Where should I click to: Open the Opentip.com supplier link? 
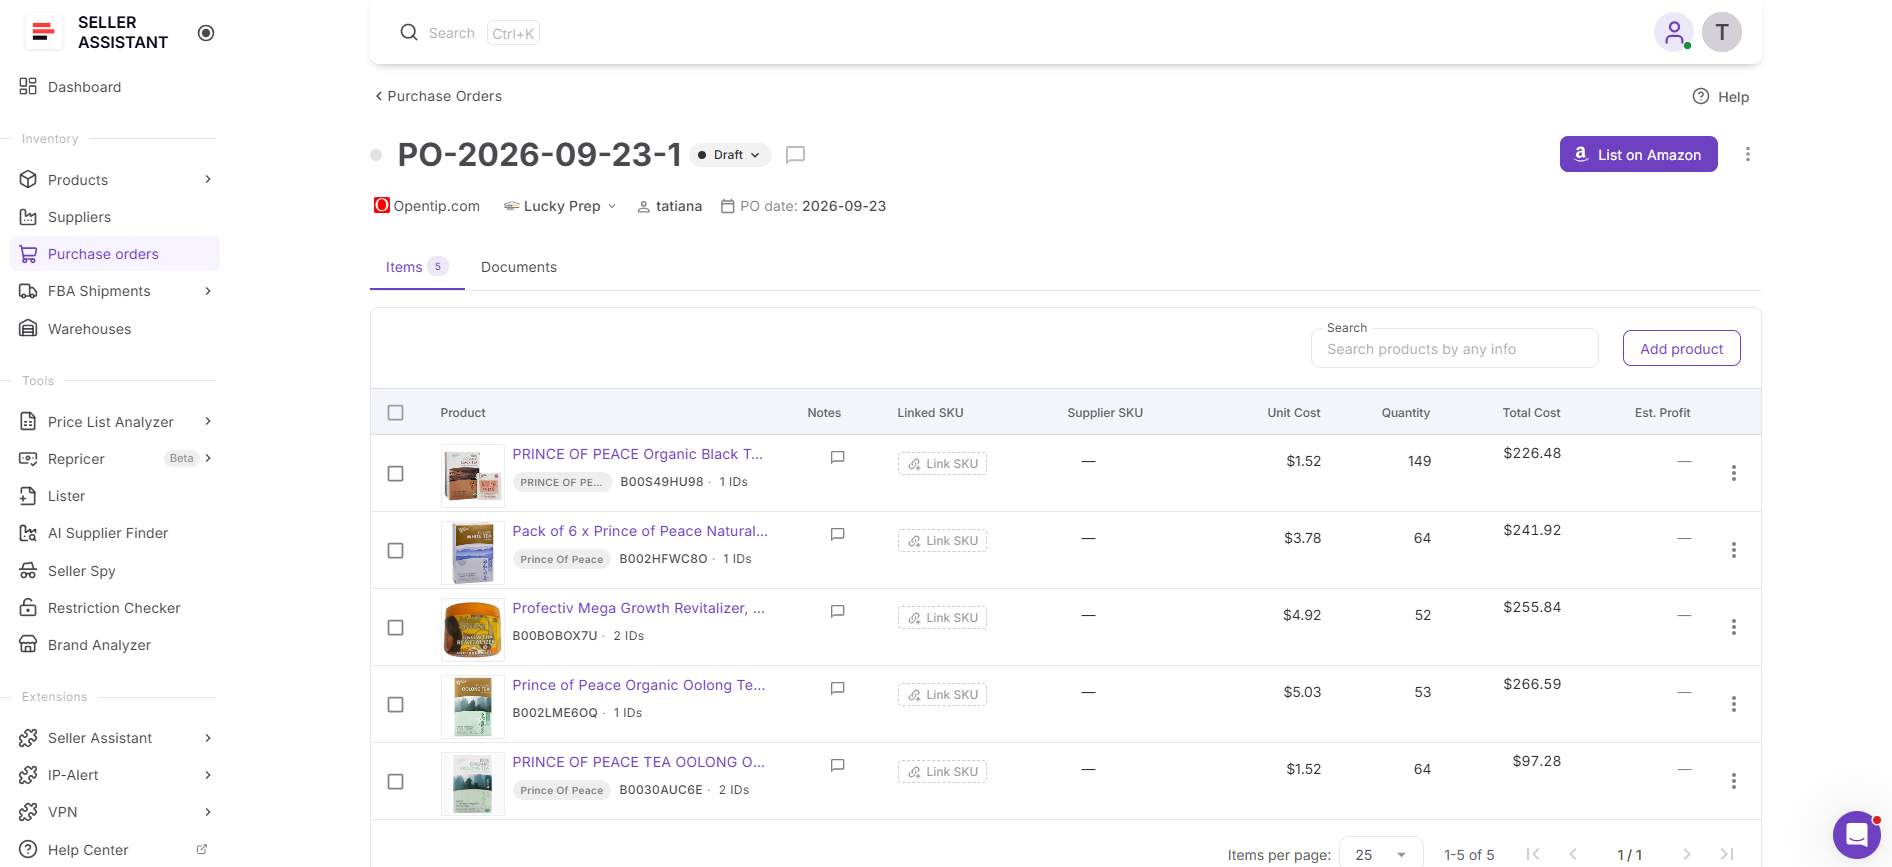[427, 206]
